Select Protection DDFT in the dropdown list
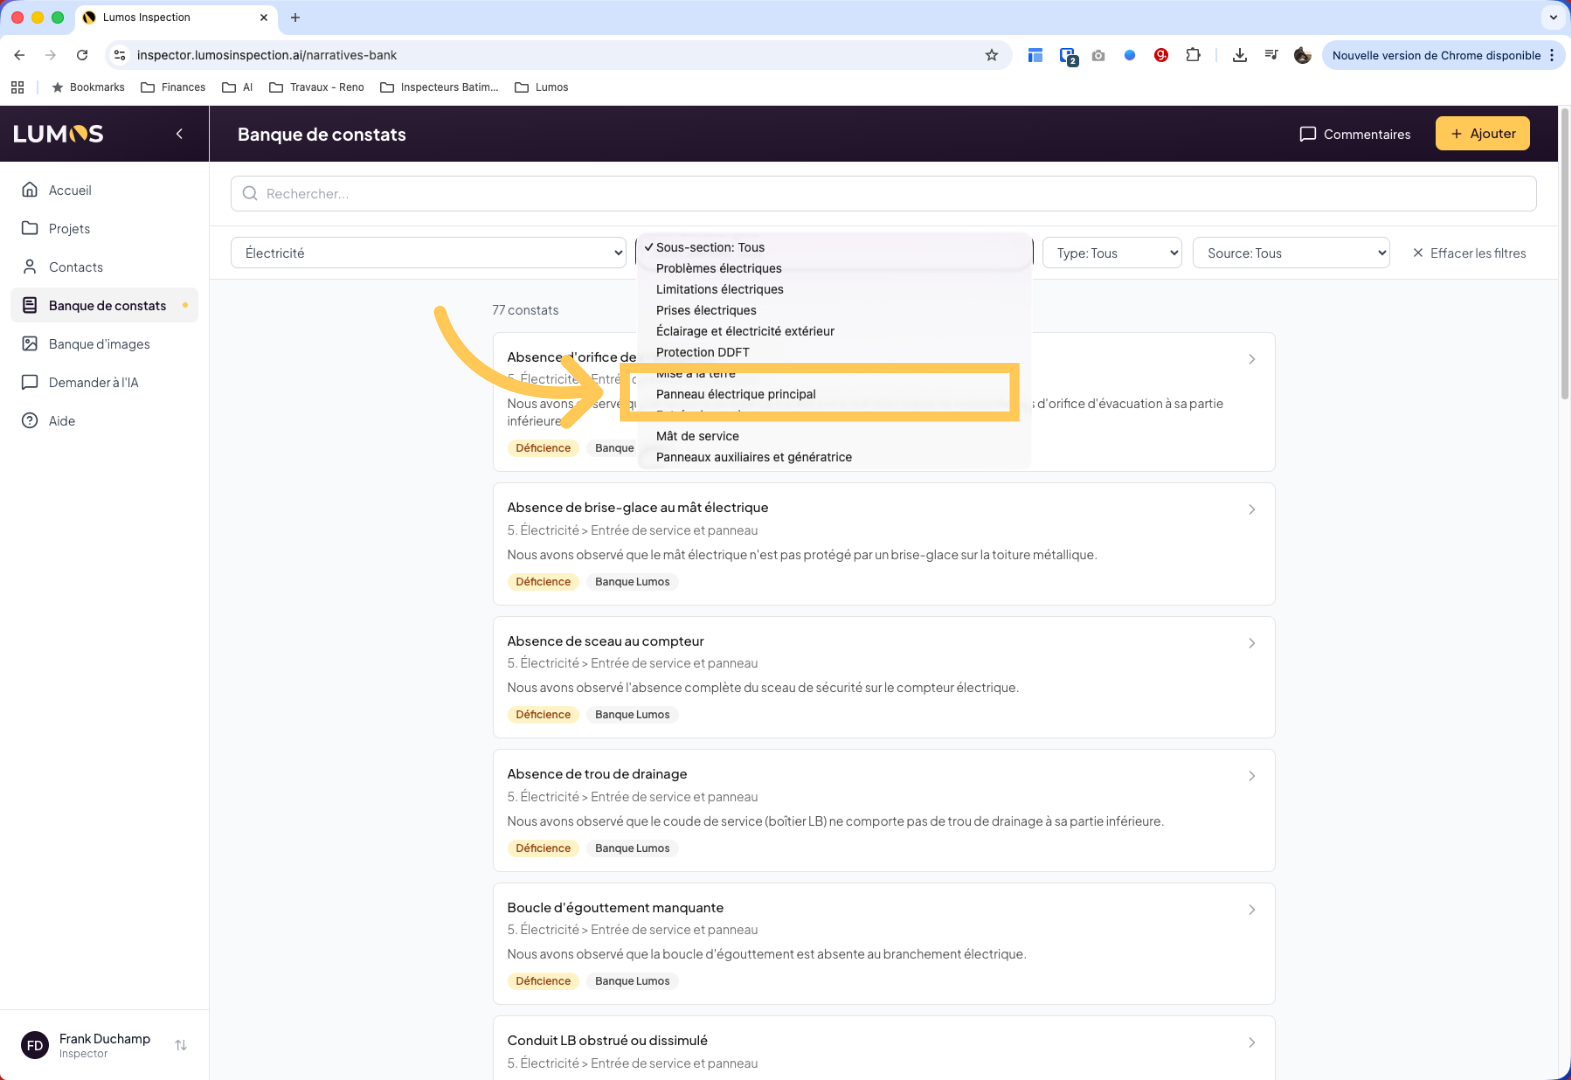 [x=702, y=352]
